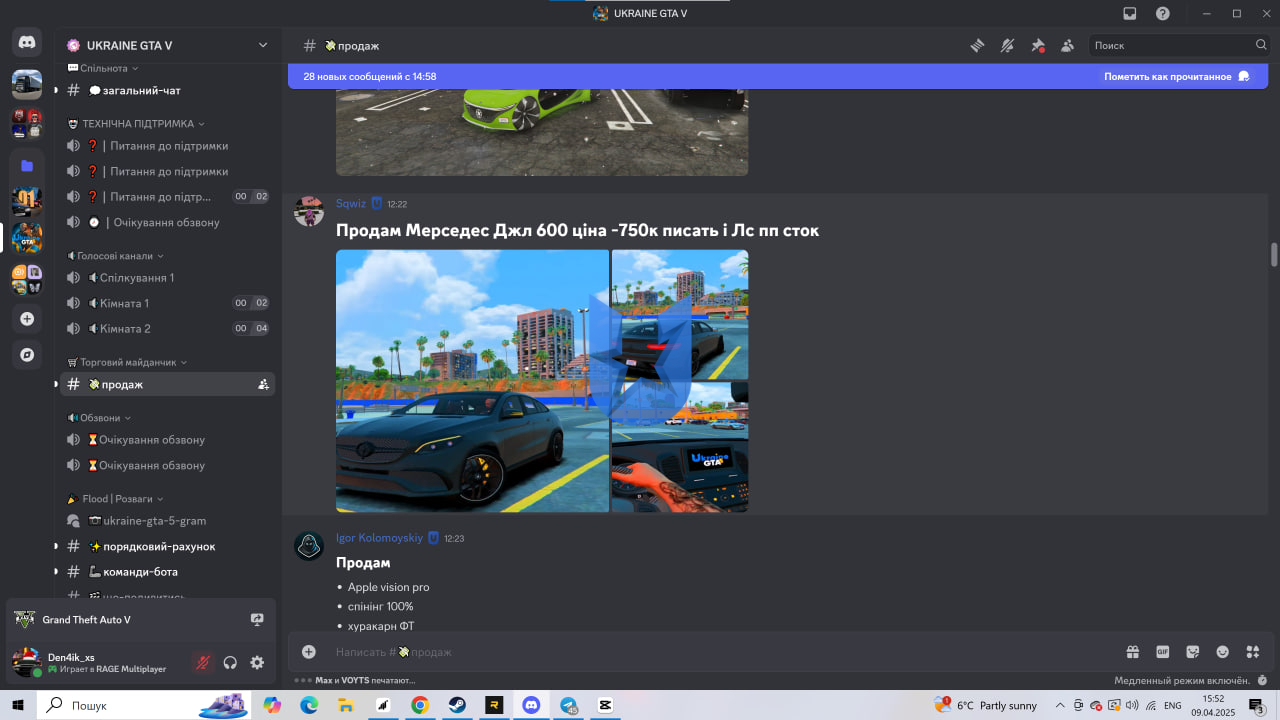Join the Кімната 2 voice channel
Image resolution: width=1280 pixels, height=720 pixels.
pos(165,328)
